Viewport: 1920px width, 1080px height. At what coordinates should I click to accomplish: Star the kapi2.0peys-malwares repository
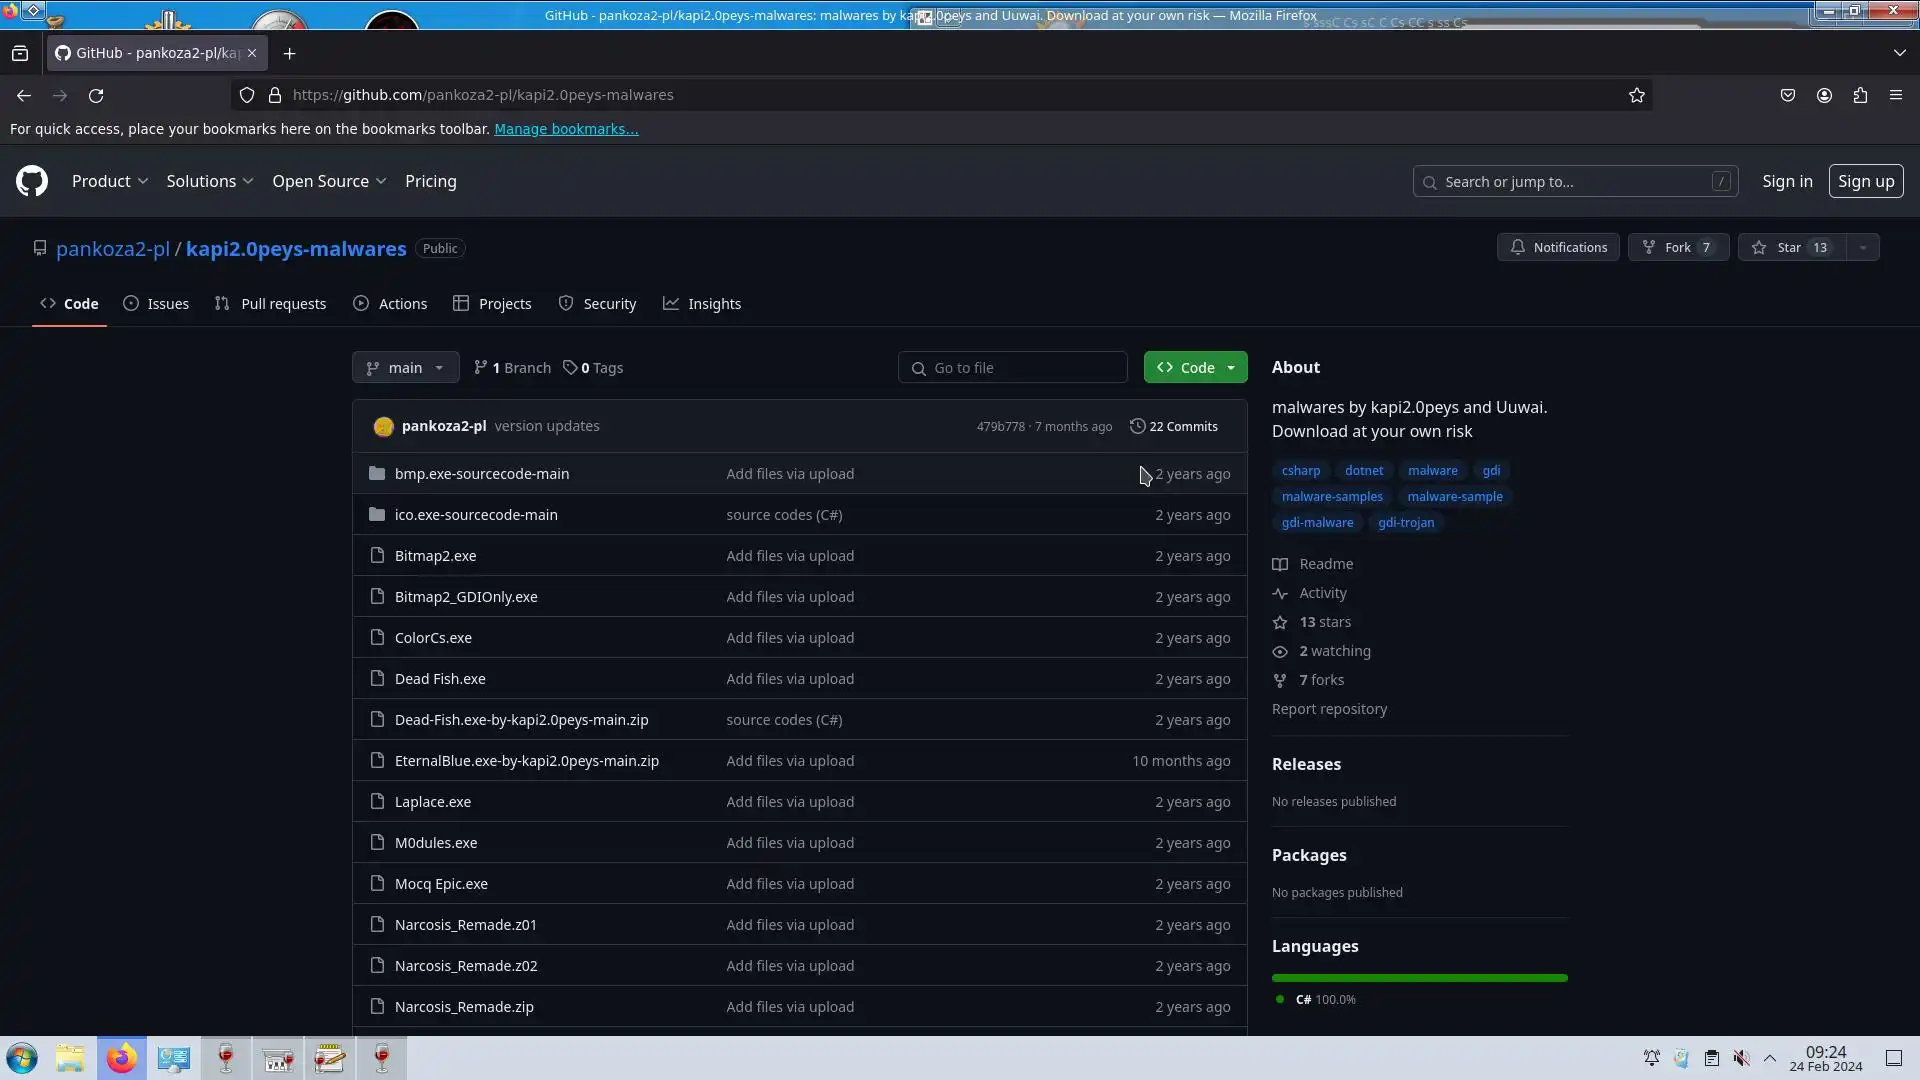[1791, 247]
